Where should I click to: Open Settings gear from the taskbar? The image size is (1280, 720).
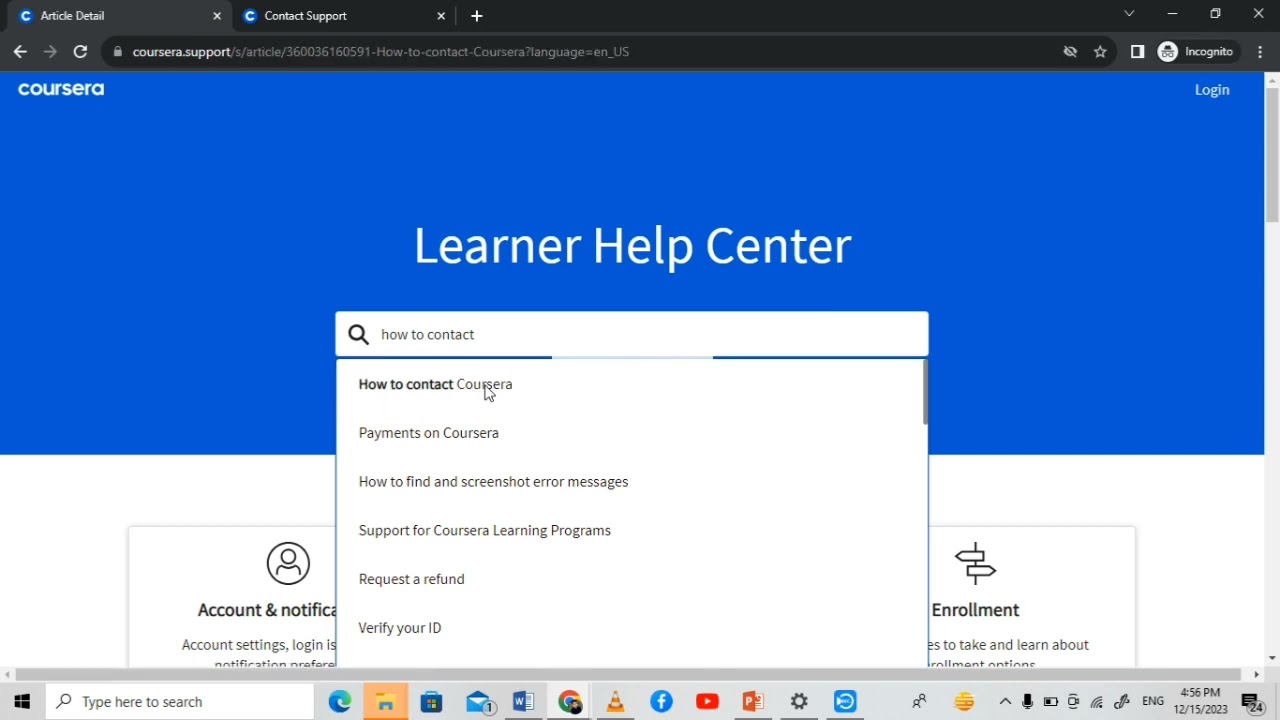(x=799, y=702)
